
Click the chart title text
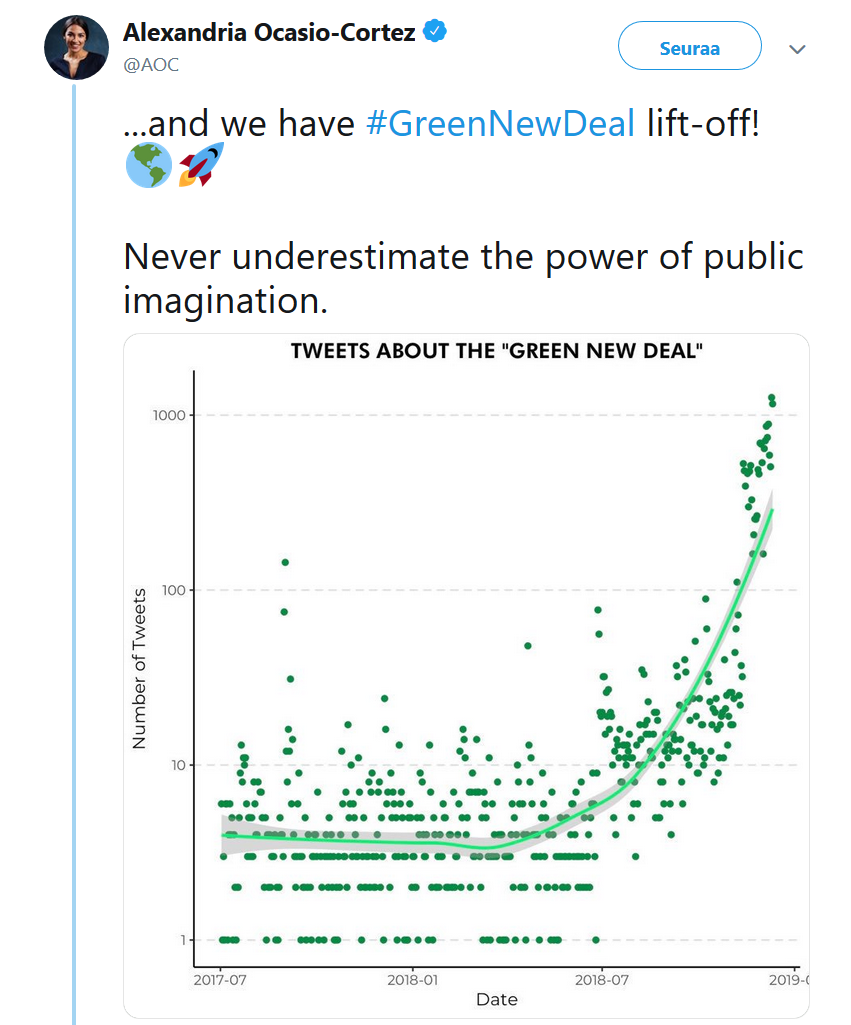point(497,351)
